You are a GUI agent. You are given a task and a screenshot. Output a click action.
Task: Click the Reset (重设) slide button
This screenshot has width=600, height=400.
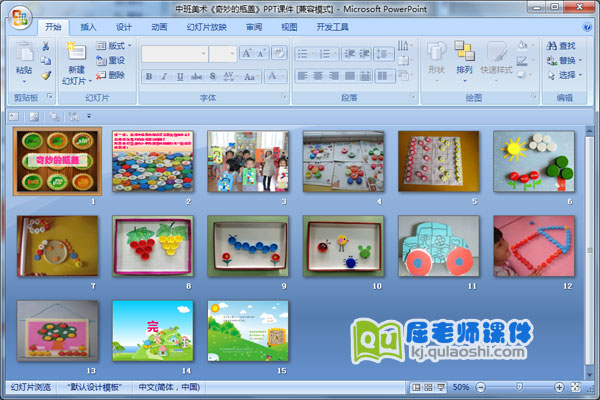[x=111, y=60]
